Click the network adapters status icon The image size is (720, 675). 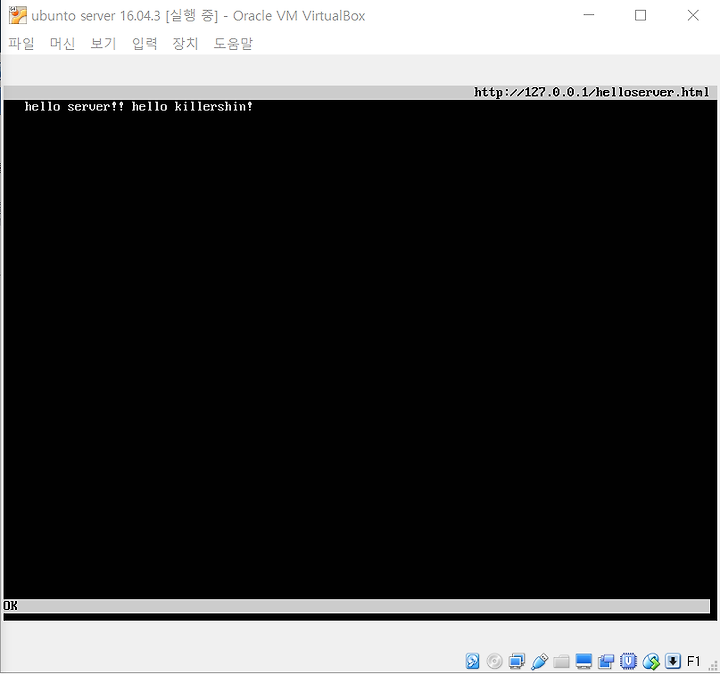[517, 661]
